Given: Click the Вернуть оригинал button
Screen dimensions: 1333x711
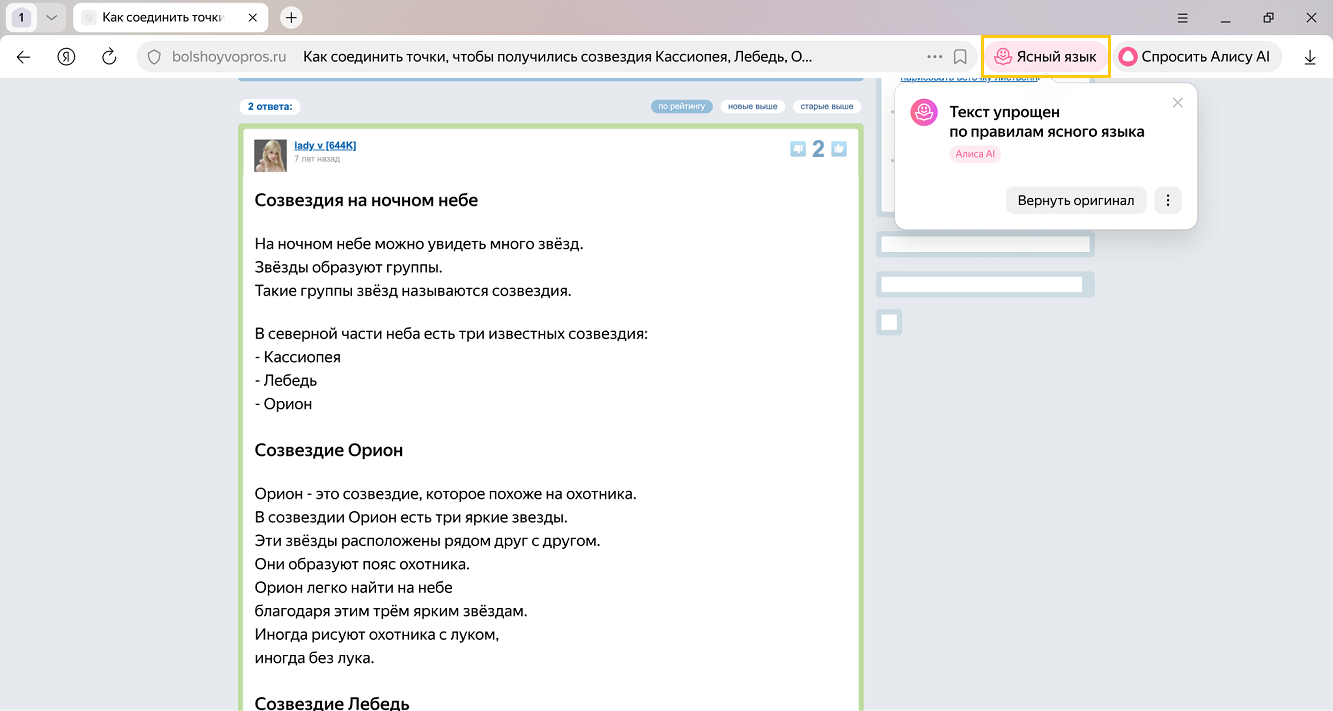Looking at the screenshot, I should [1075, 200].
